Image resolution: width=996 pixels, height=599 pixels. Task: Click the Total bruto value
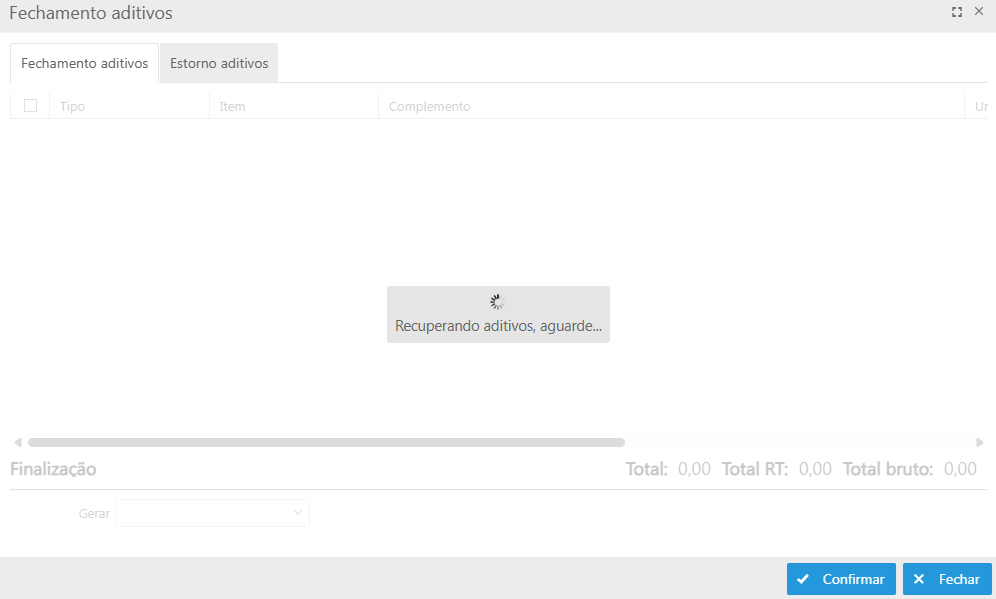tap(960, 469)
